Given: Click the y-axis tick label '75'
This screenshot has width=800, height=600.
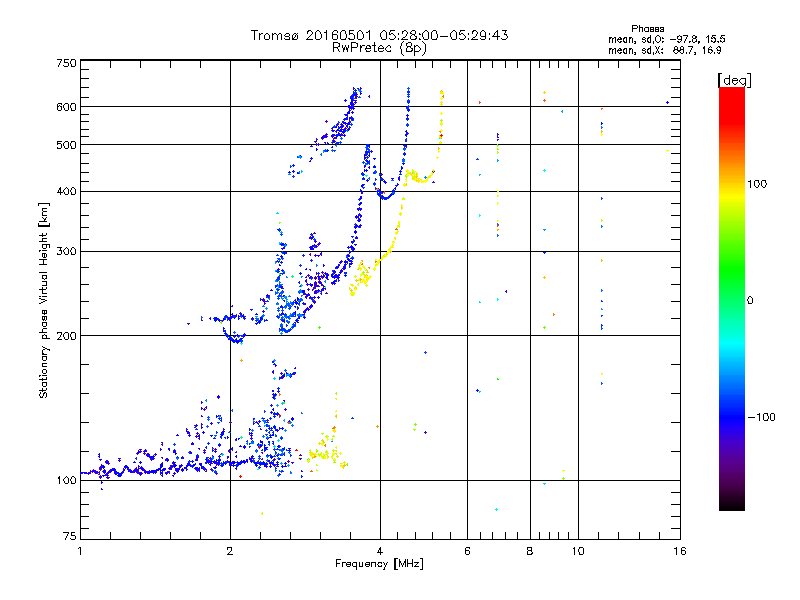Looking at the screenshot, I should (70, 536).
